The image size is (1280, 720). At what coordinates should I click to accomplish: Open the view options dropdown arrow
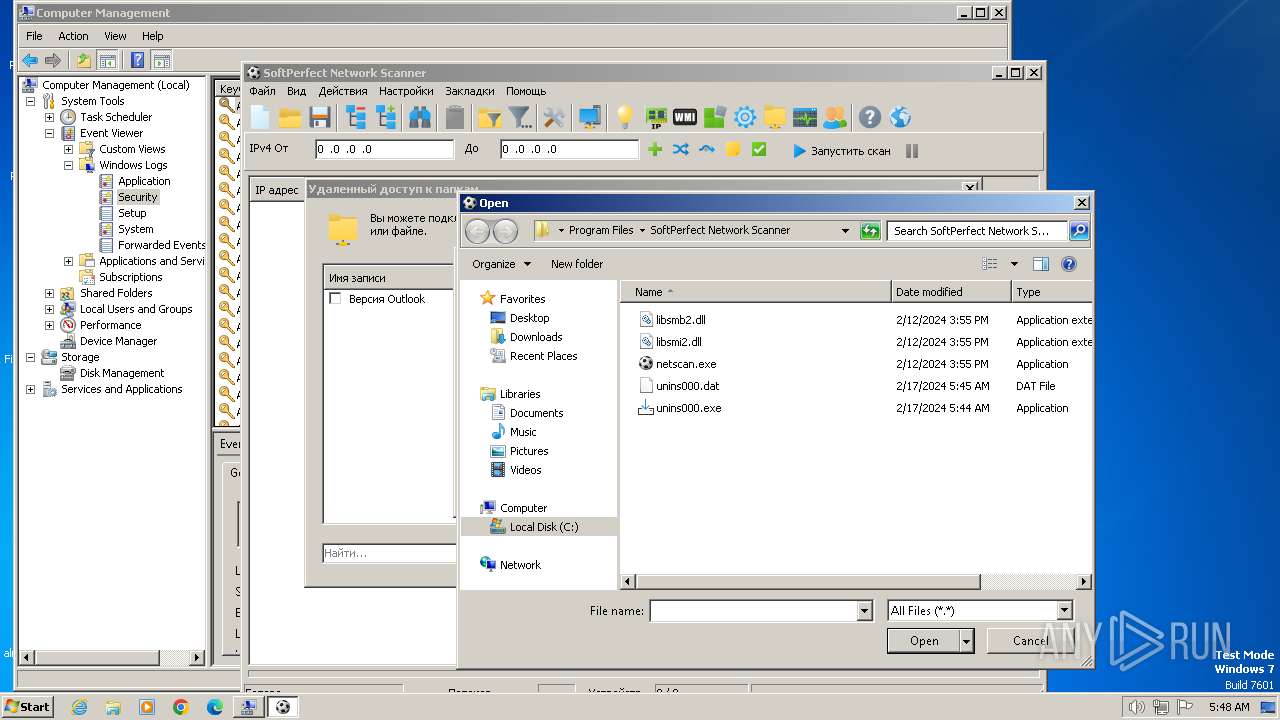(1014, 264)
